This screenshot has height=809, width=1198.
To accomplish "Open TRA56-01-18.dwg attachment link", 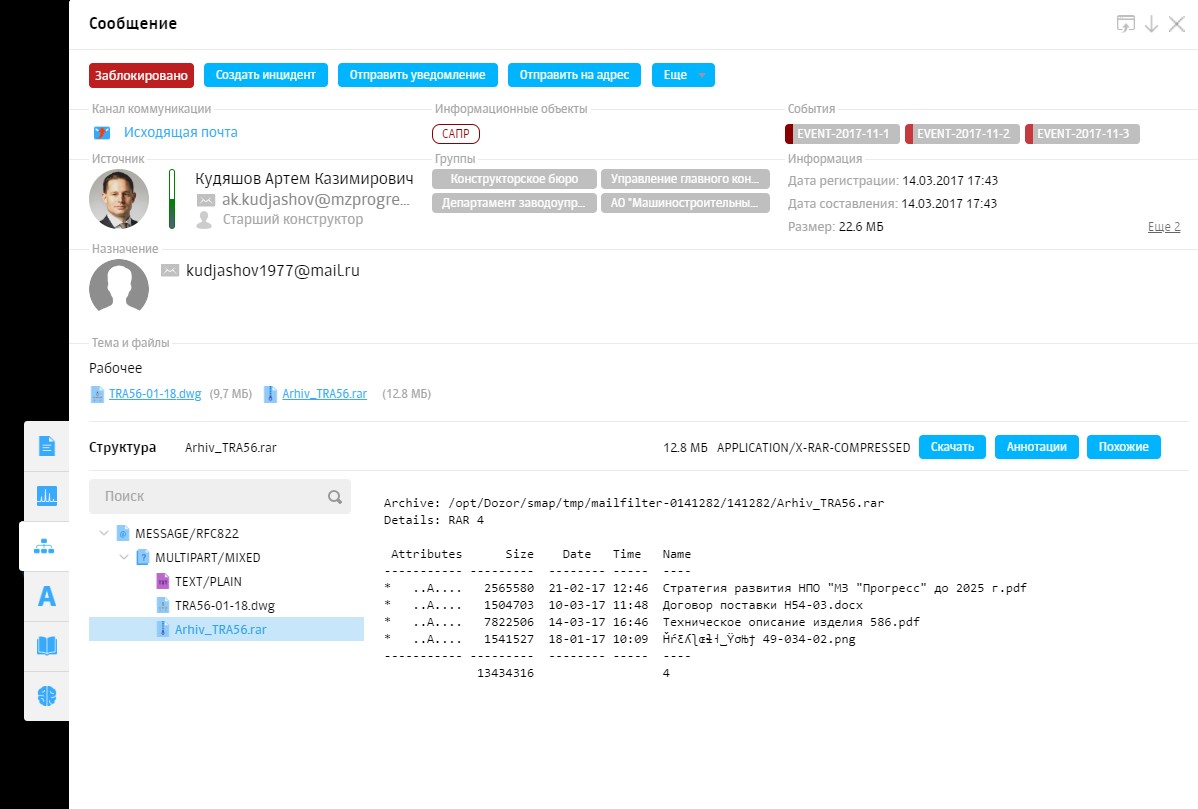I will coord(155,394).
